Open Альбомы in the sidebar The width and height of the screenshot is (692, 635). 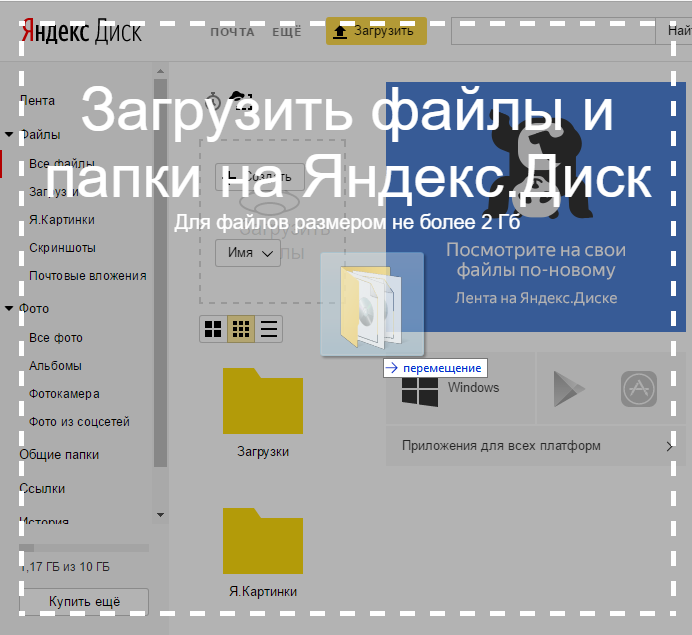pyautogui.click(x=55, y=366)
